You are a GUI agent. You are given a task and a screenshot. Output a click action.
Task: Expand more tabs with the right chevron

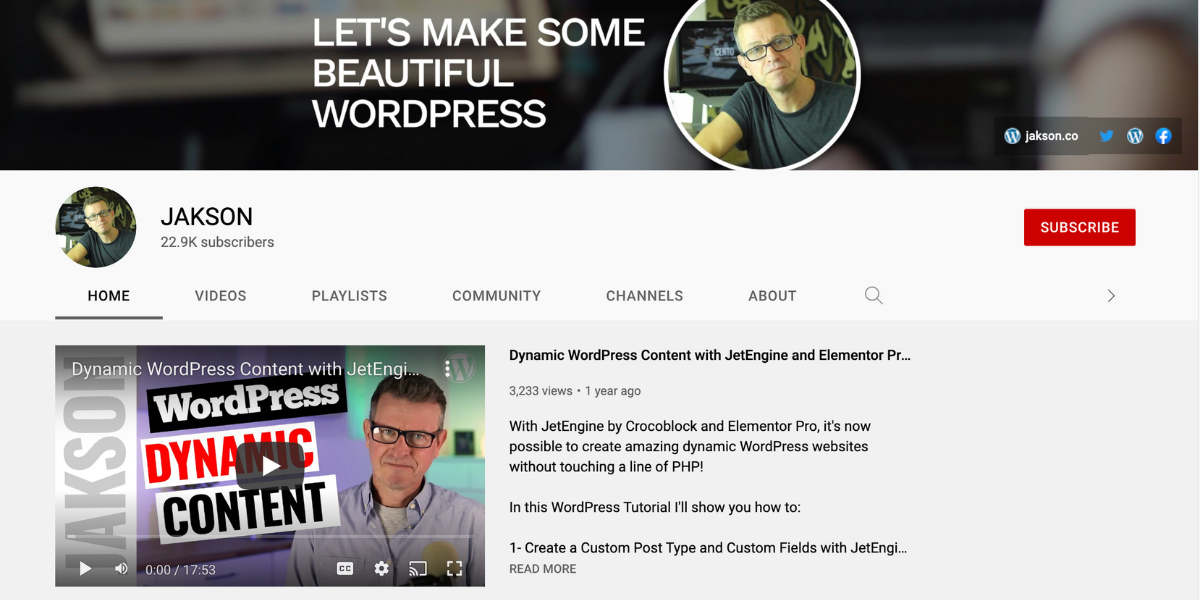pyautogui.click(x=1111, y=295)
